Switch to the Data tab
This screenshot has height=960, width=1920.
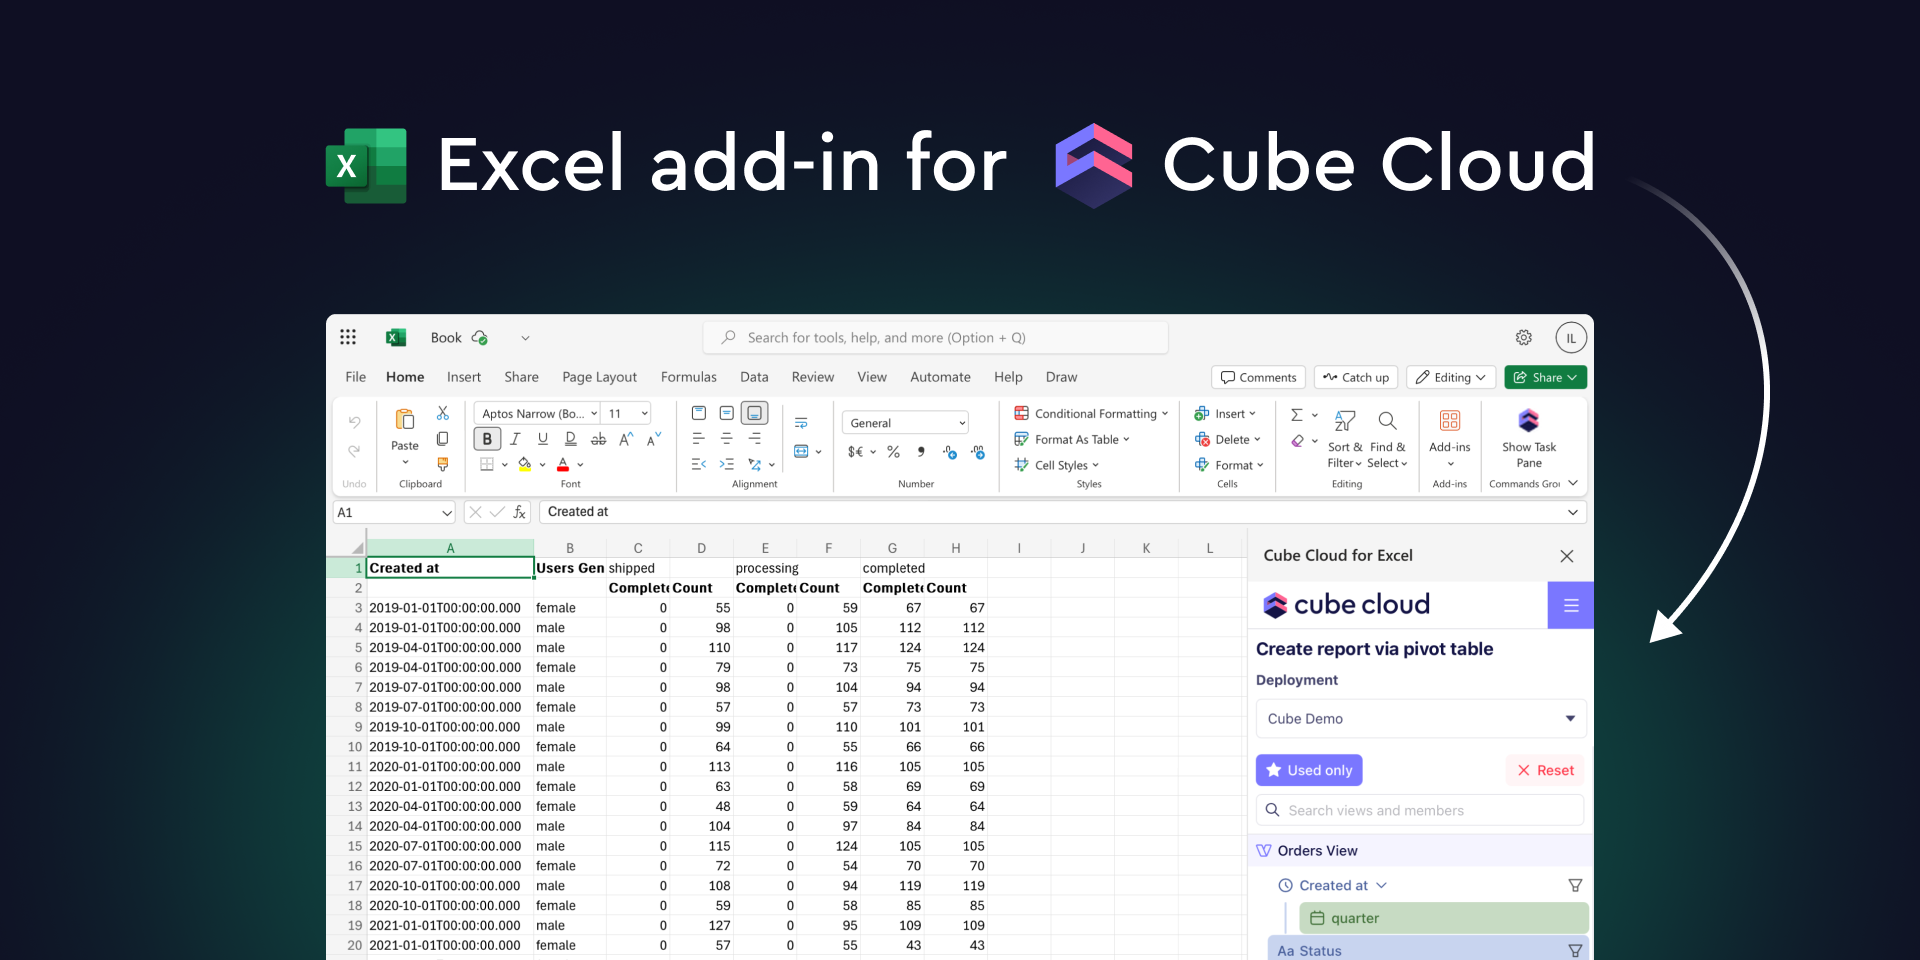click(754, 377)
